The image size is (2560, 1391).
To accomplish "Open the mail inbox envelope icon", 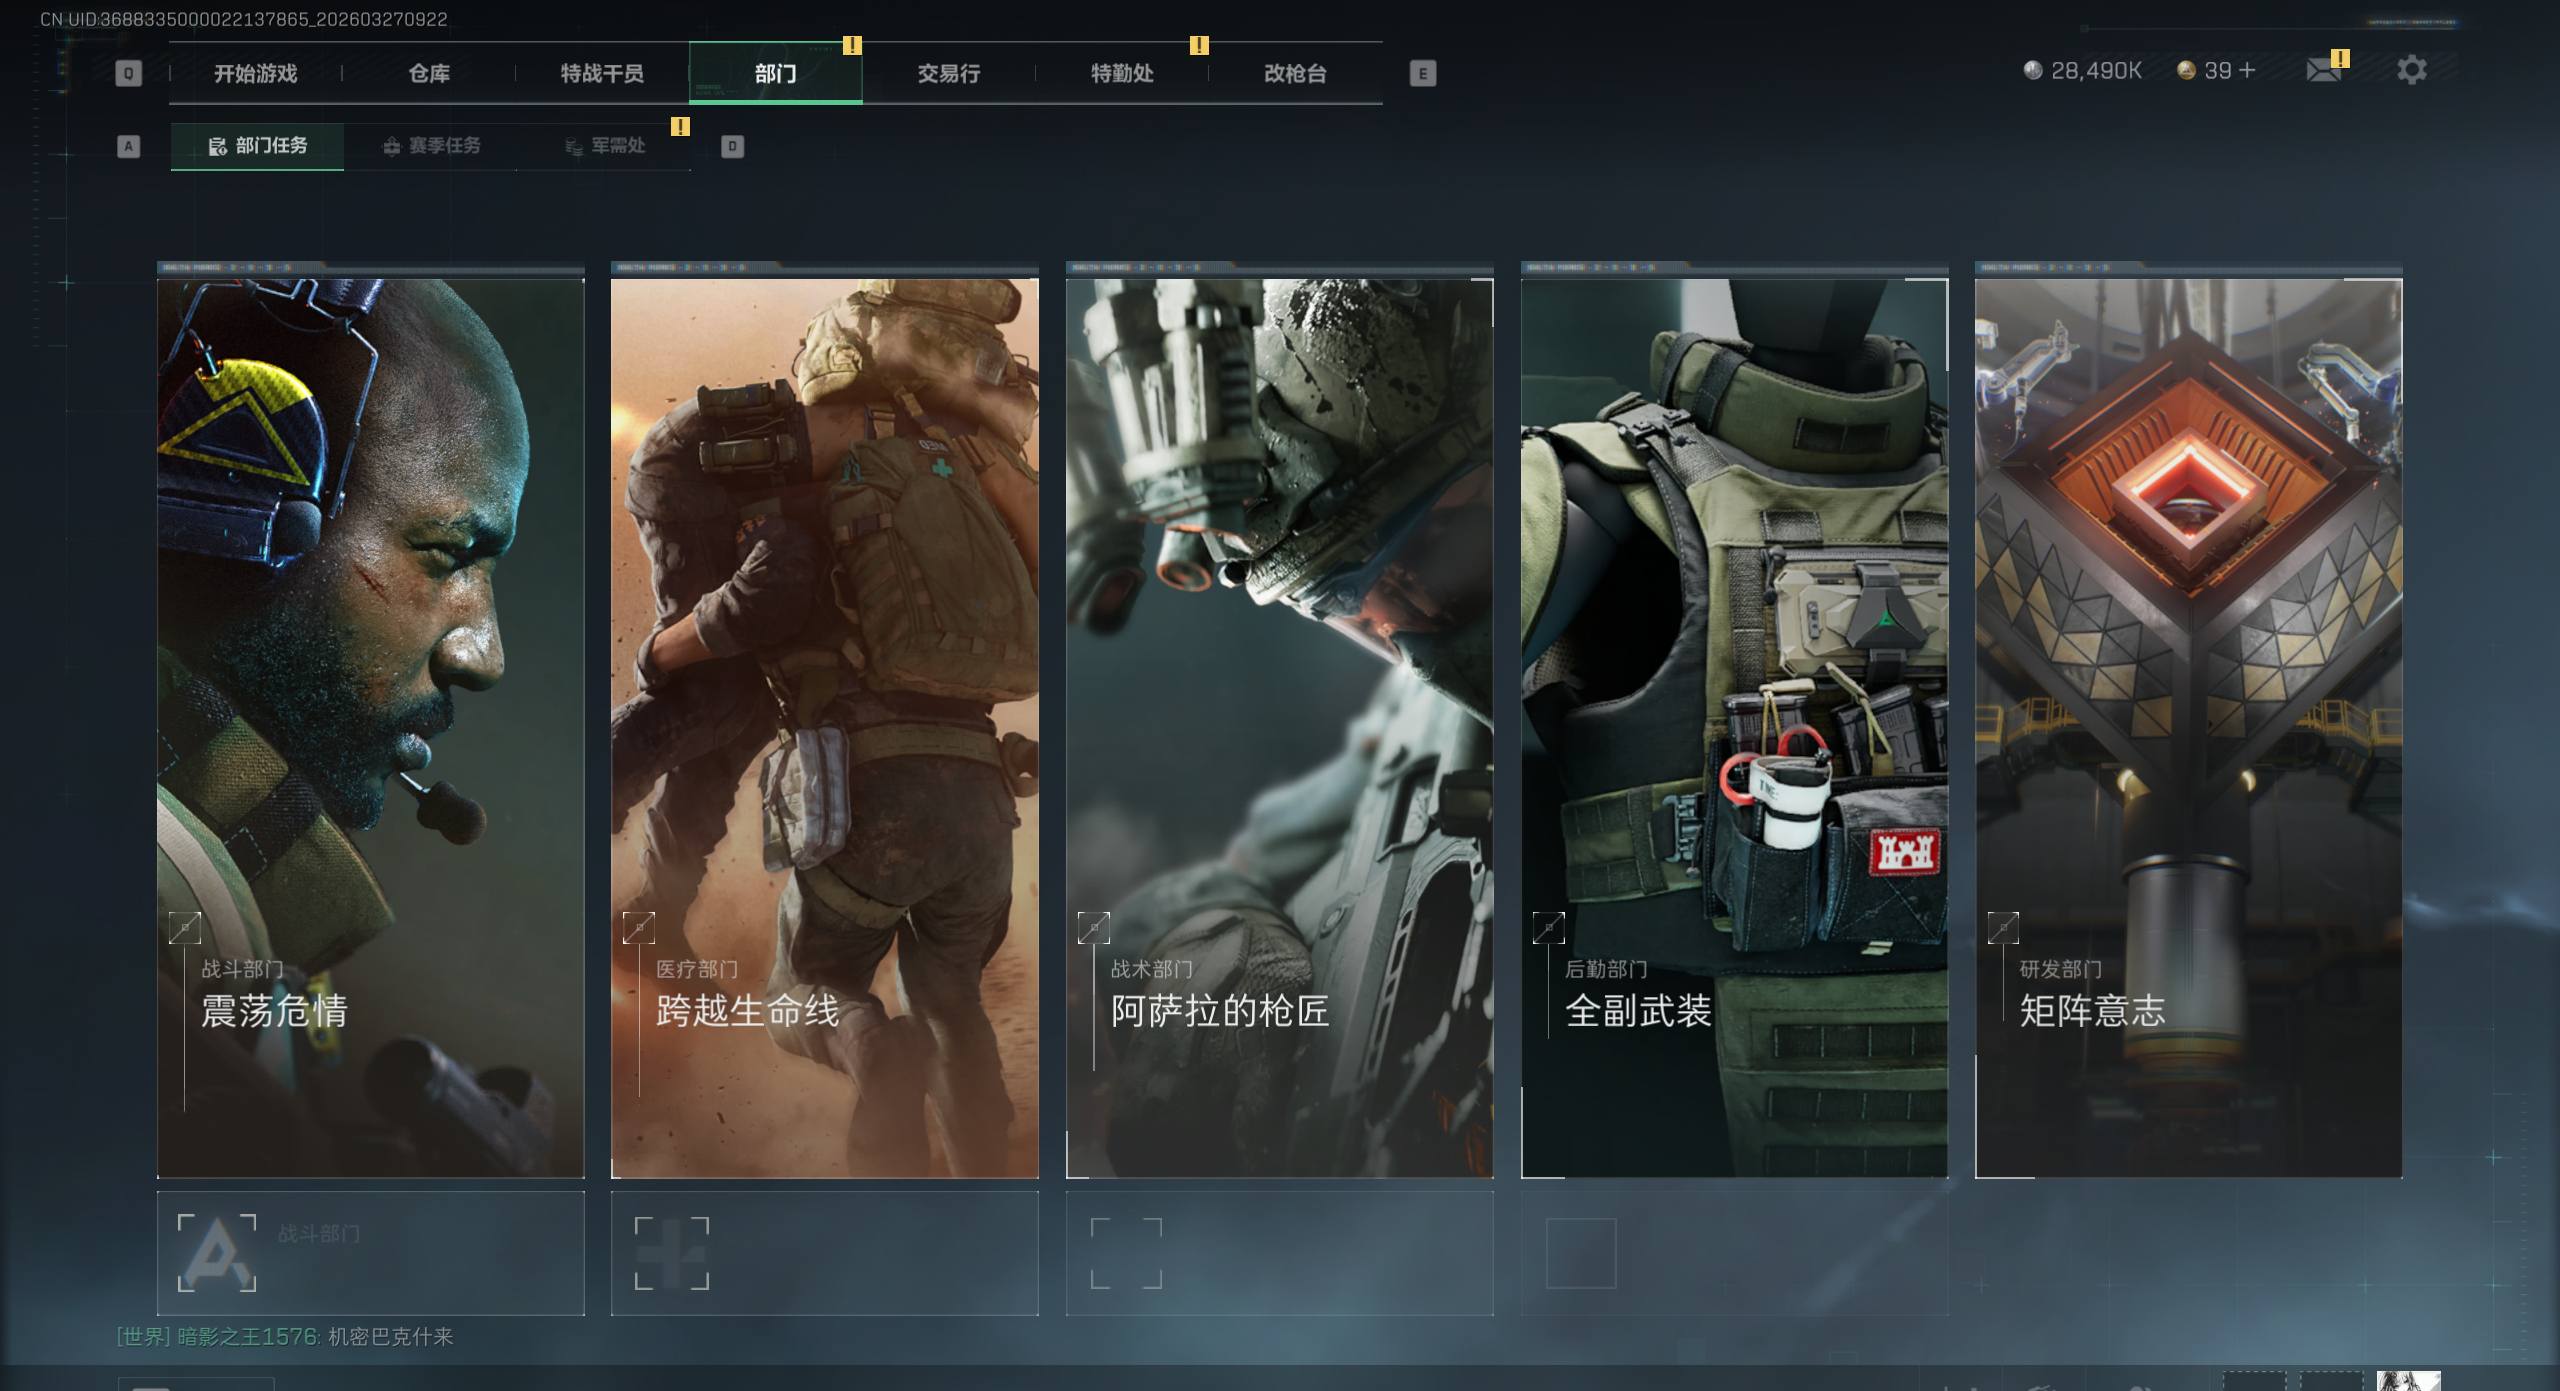I will coord(2322,70).
